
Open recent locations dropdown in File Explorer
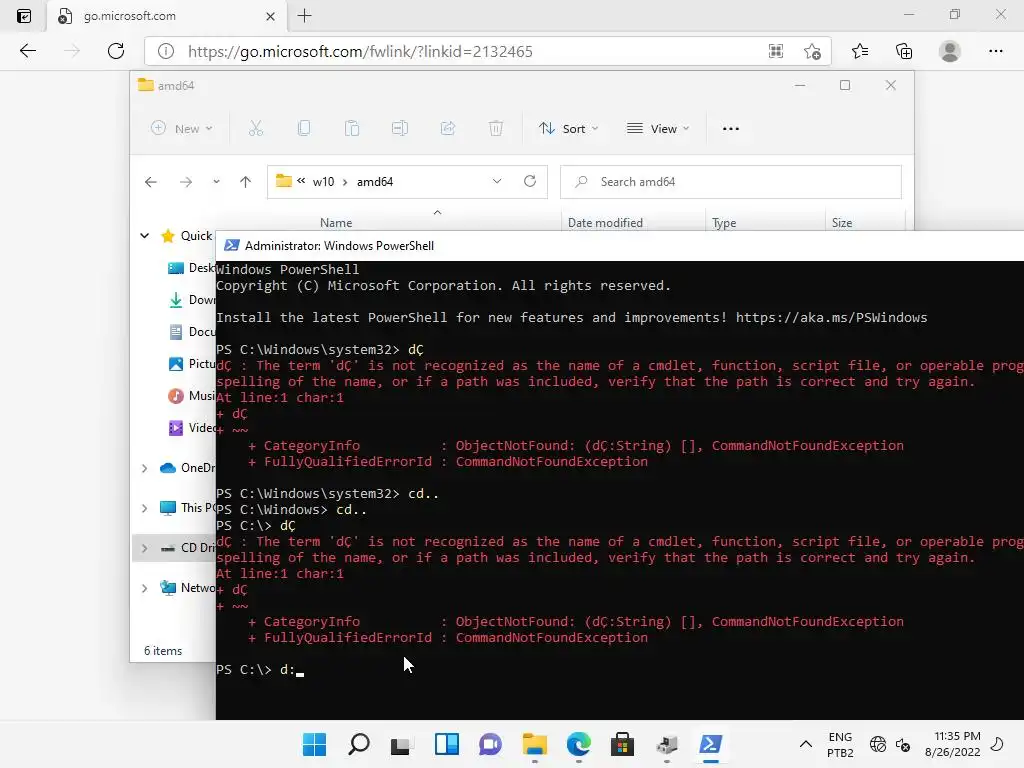(216, 182)
